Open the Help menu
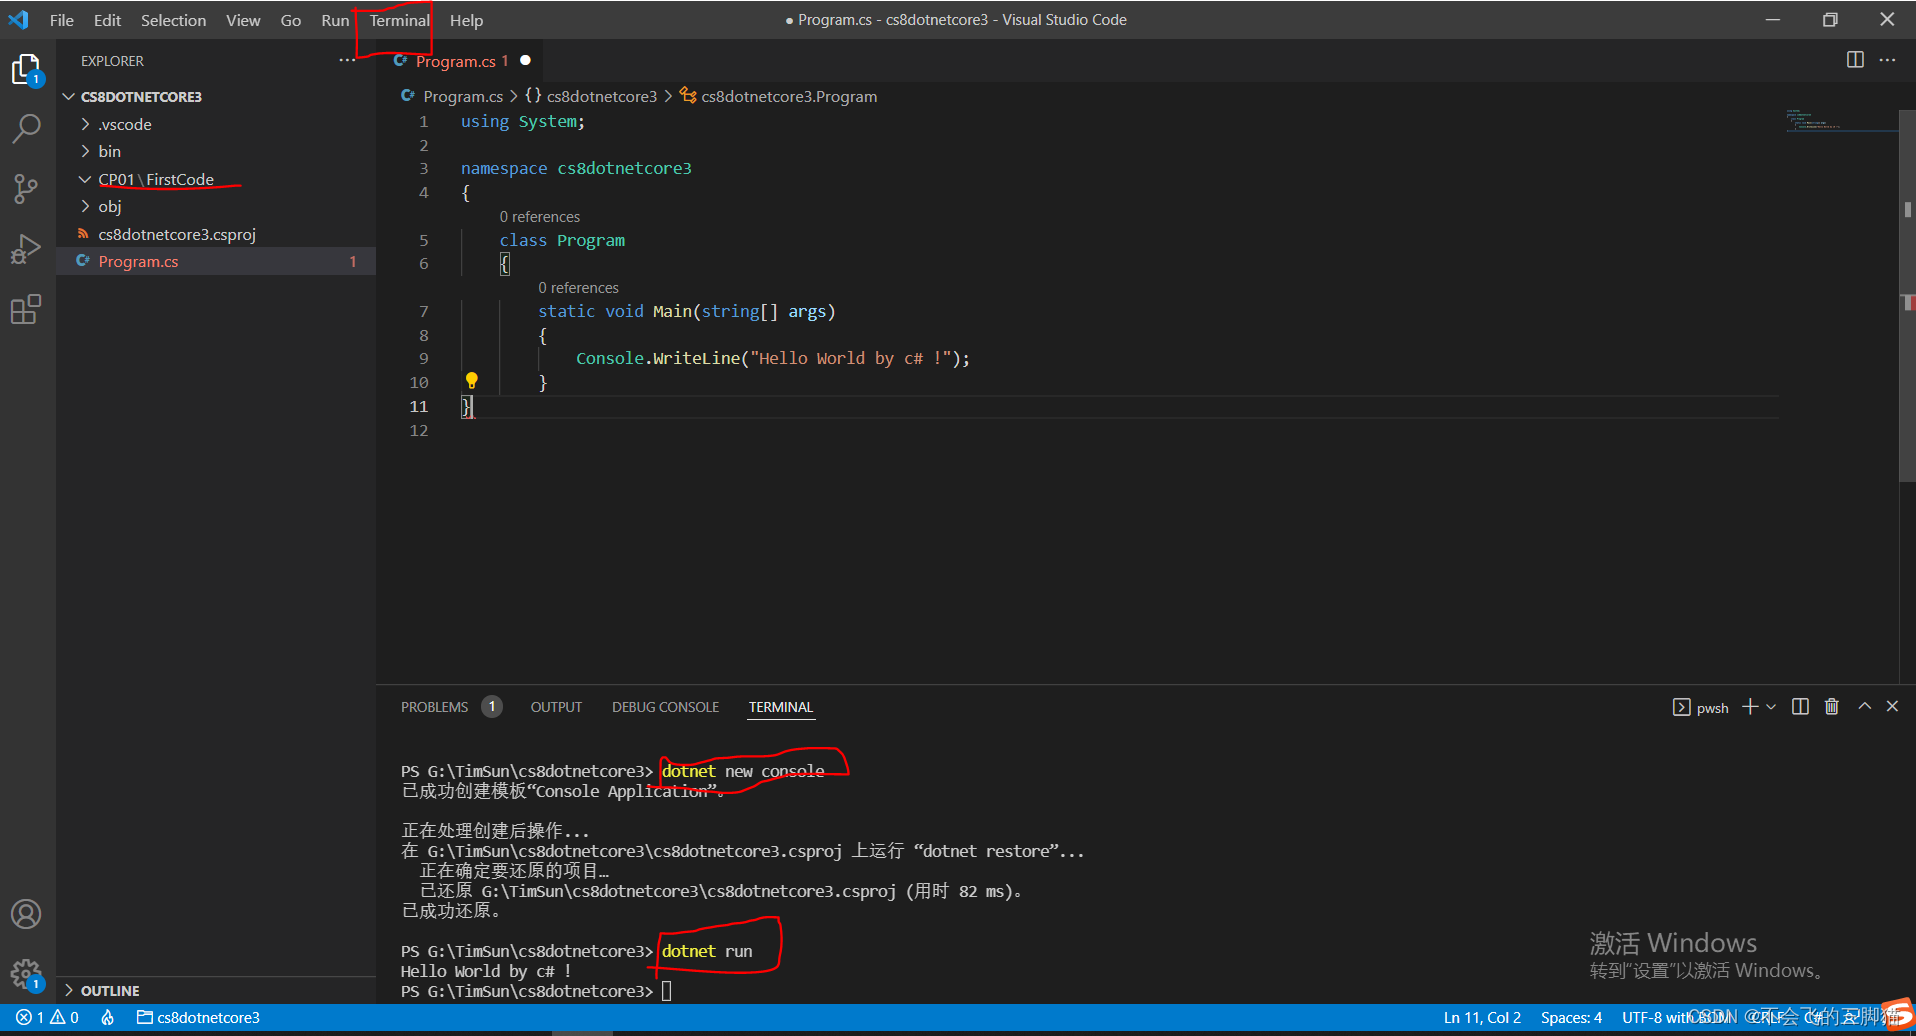This screenshot has width=1916, height=1036. [466, 20]
